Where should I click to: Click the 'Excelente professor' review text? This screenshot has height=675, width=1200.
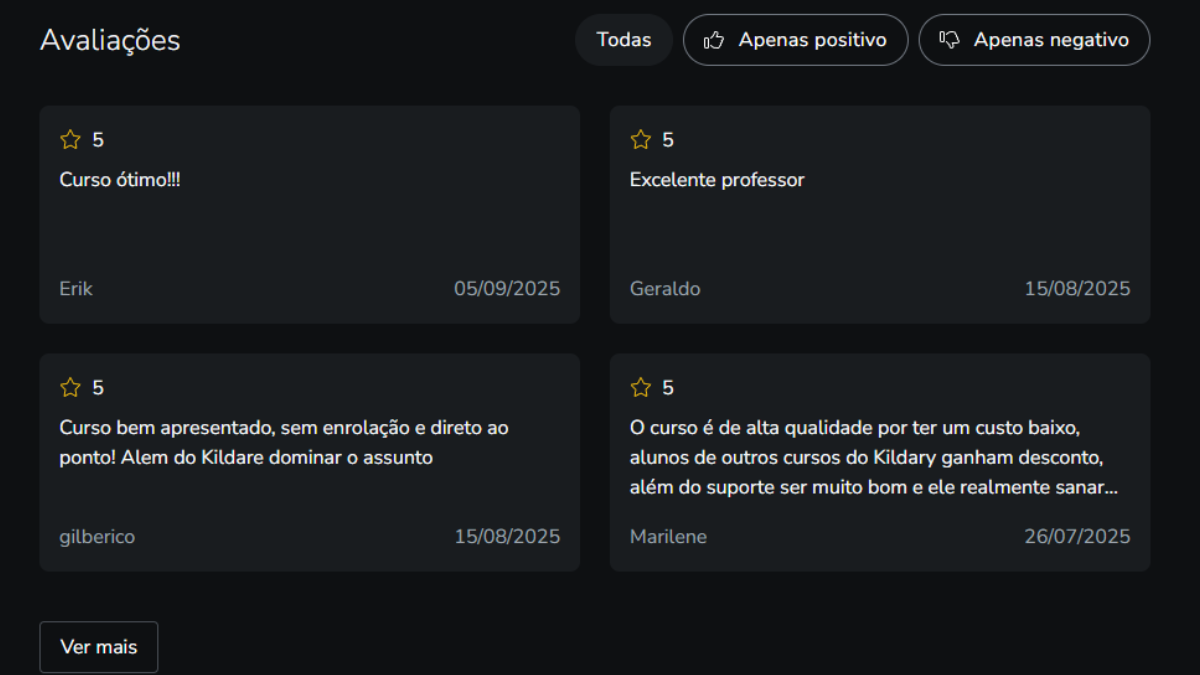717,180
